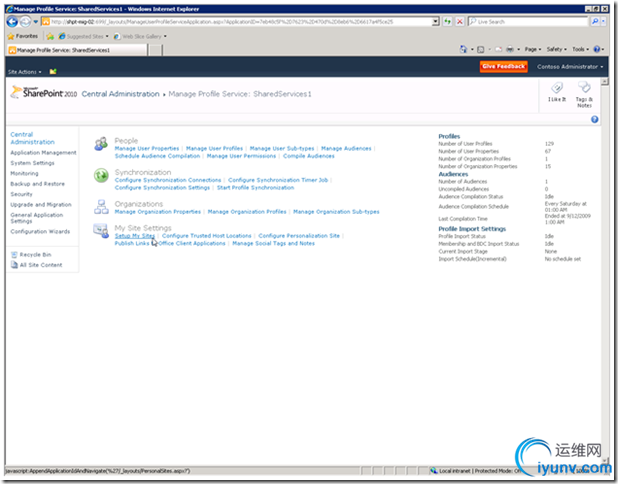Open Manage Social Tags and Notes link
Image resolution: width=618 pixels, height=484 pixels.
(274, 244)
